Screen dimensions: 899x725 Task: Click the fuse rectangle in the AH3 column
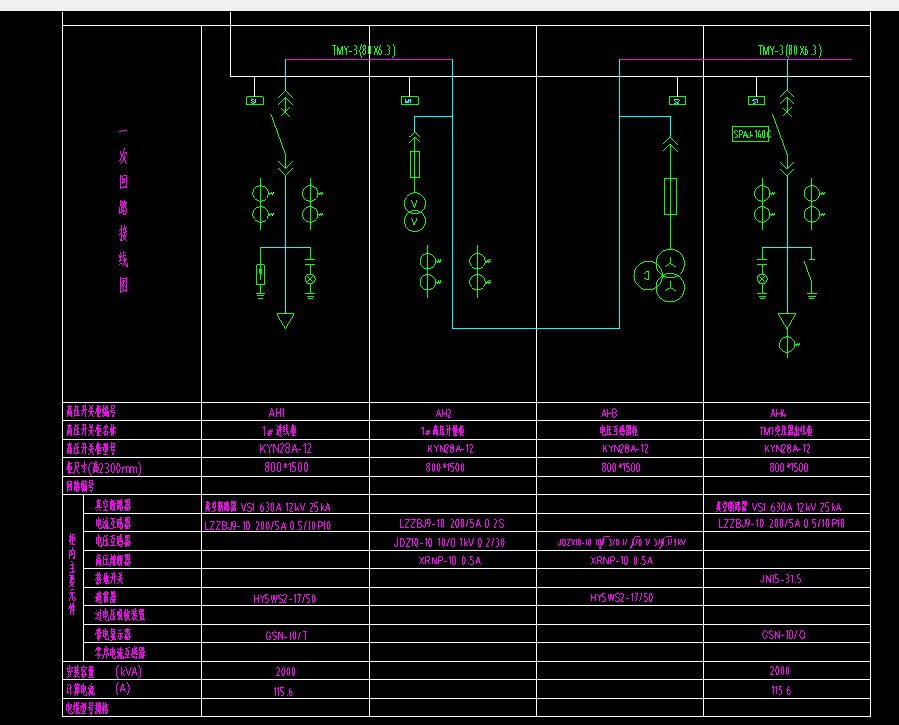(x=670, y=197)
